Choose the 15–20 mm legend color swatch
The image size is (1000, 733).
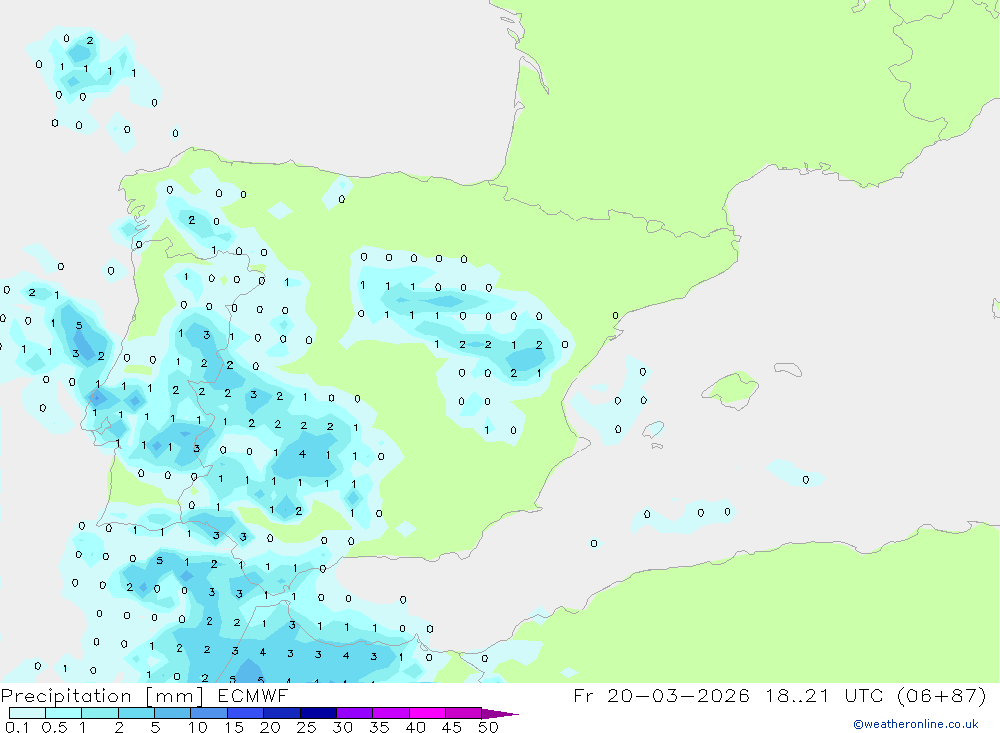click(246, 713)
